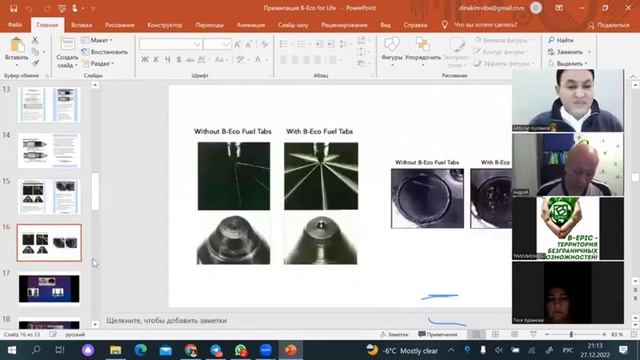Open the Эффекты фигуры dropdown
This screenshot has height=360, width=640.
(x=503, y=63)
